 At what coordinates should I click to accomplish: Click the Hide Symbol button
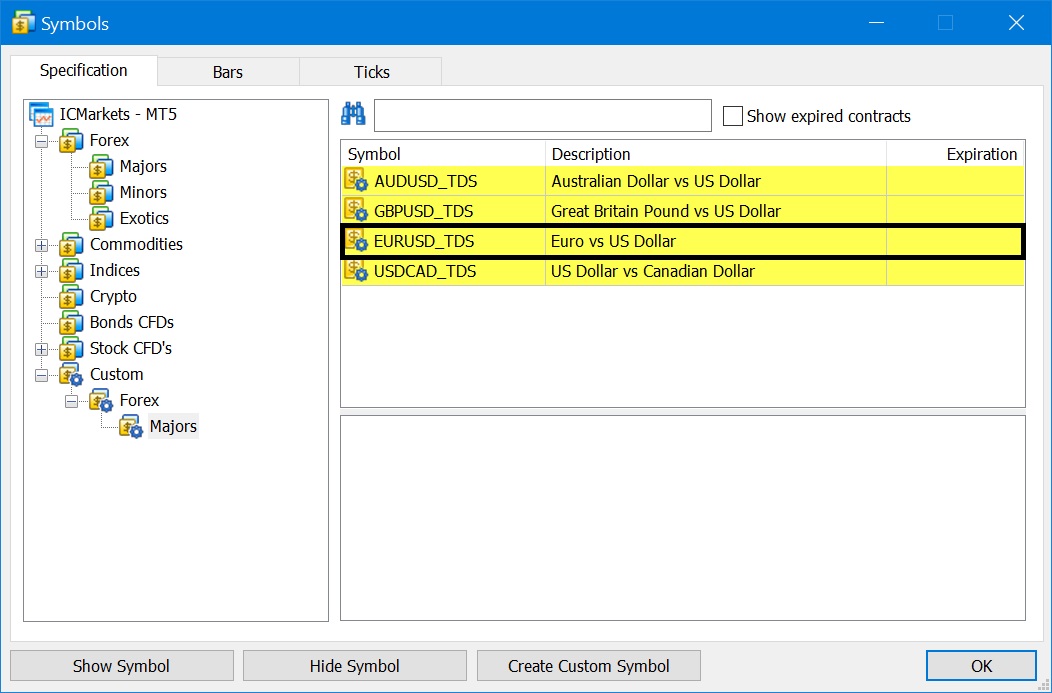point(354,665)
